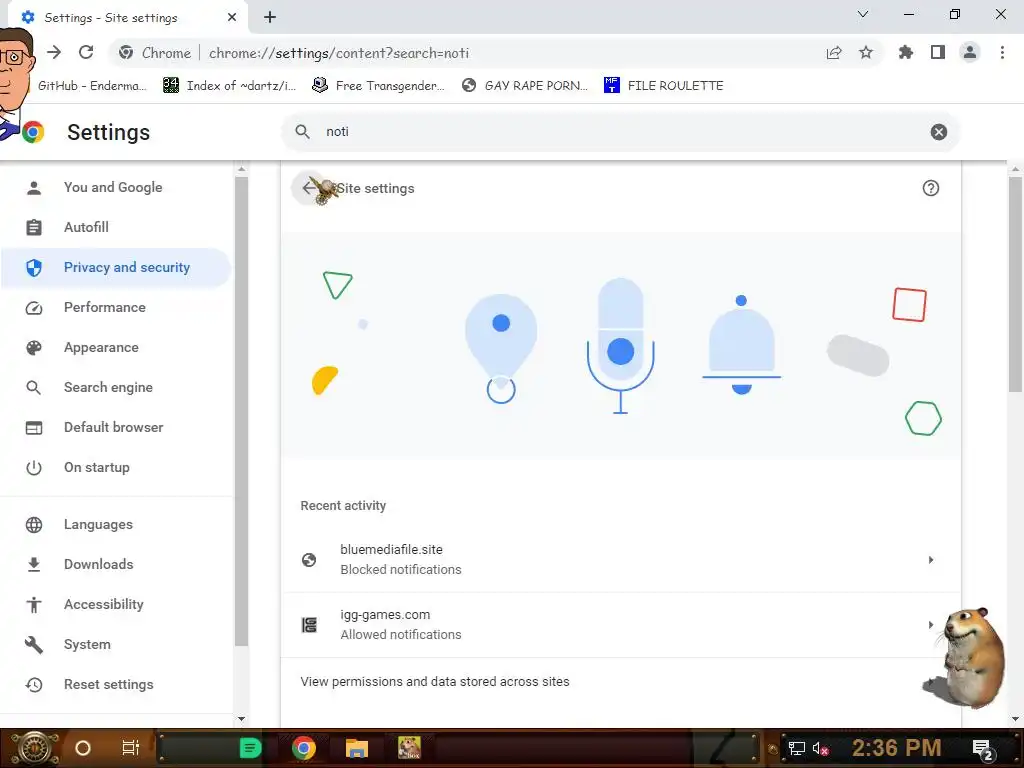Image resolution: width=1024 pixels, height=768 pixels.
Task: Click the forward navigation arrow
Action: pyautogui.click(x=54, y=53)
